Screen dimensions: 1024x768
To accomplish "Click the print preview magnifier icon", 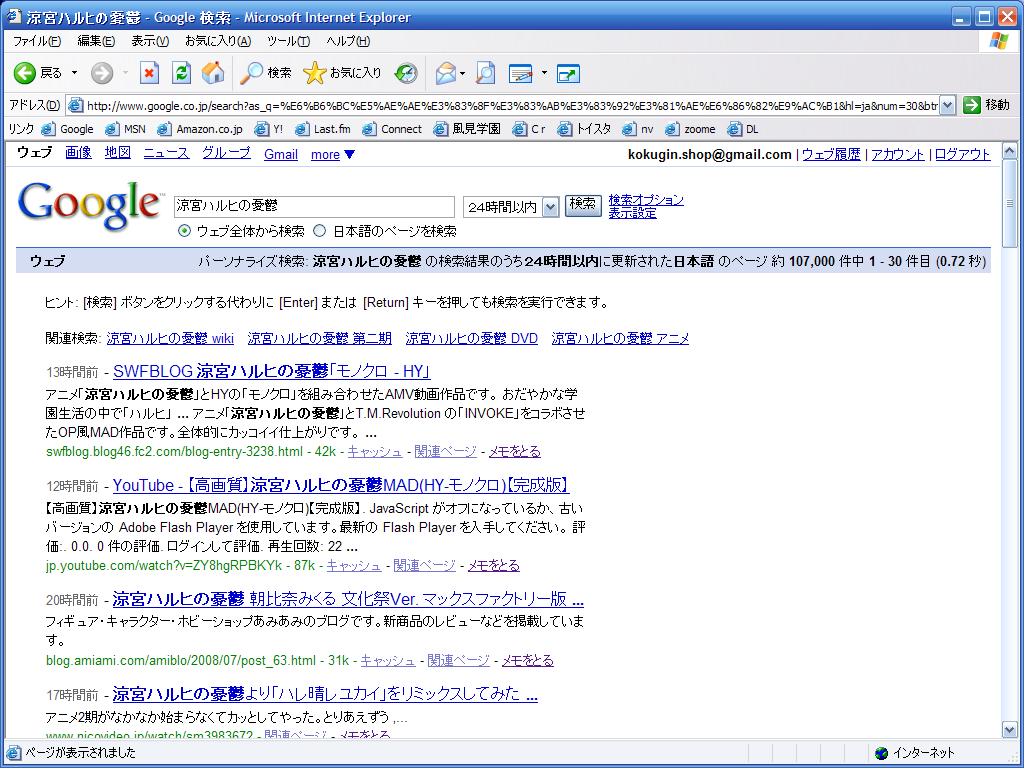I will click(485, 73).
